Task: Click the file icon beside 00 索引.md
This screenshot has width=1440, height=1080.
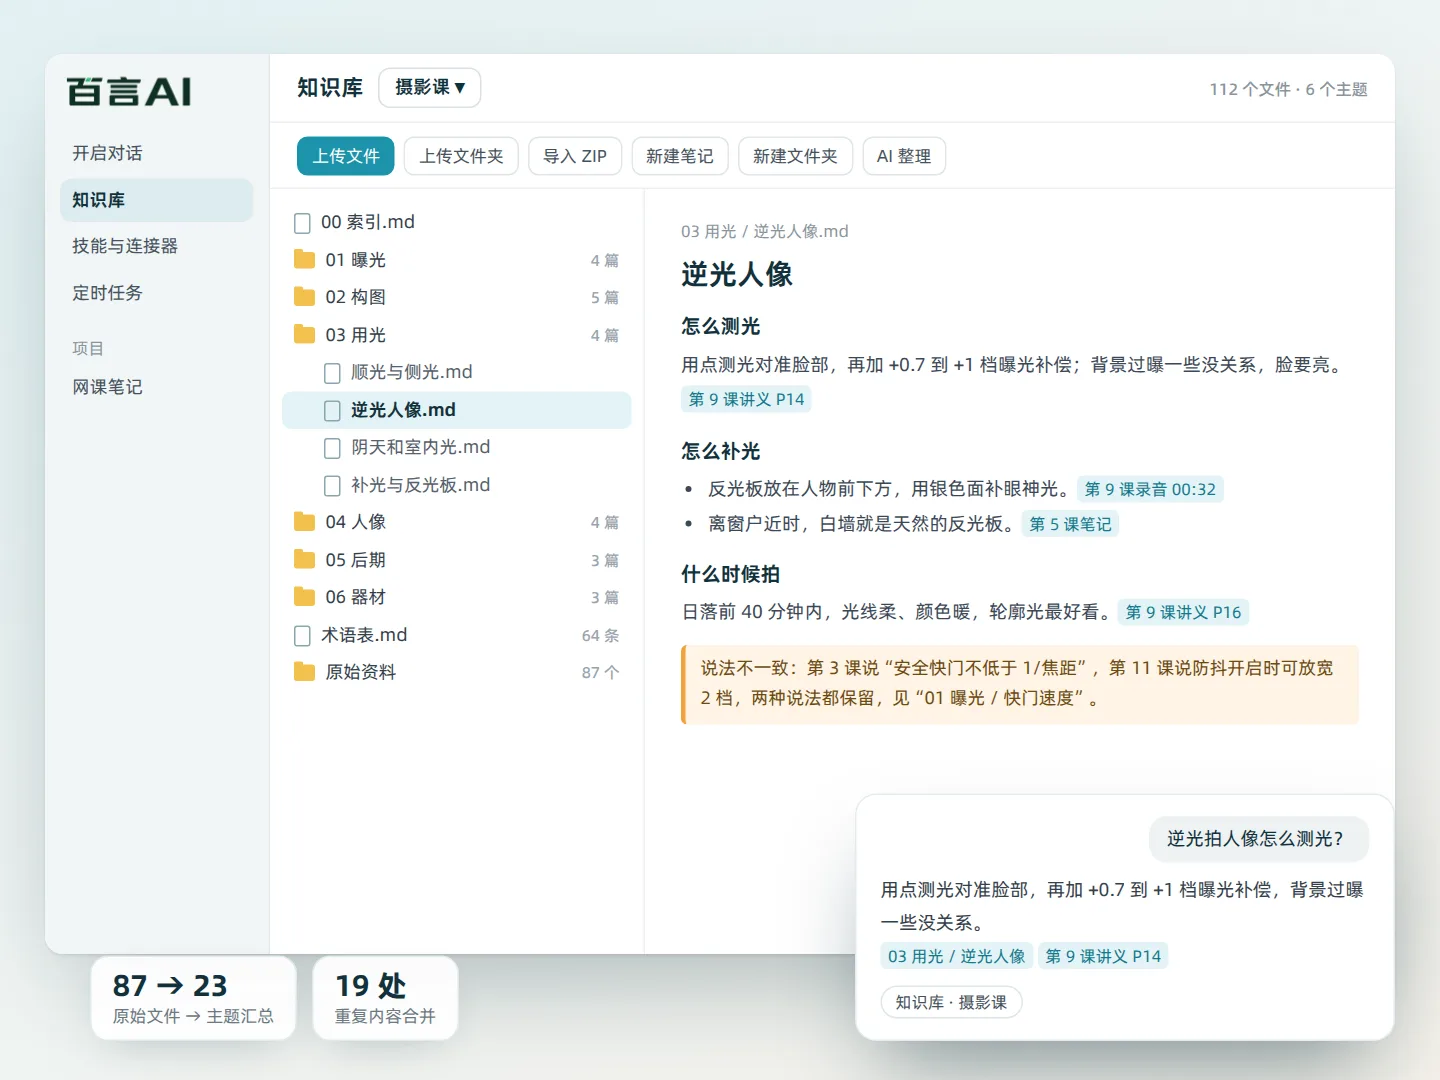Action: coord(302,222)
